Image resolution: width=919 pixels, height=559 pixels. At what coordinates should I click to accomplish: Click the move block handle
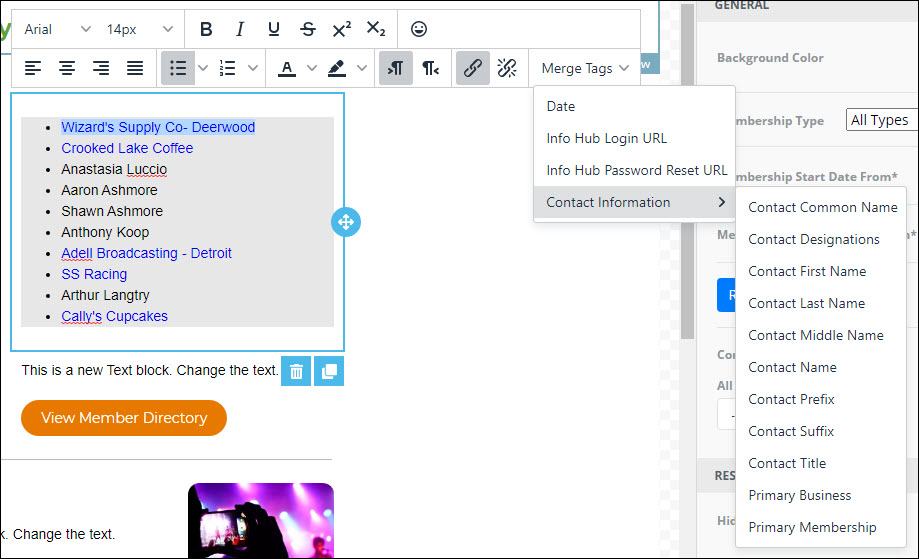coord(346,222)
